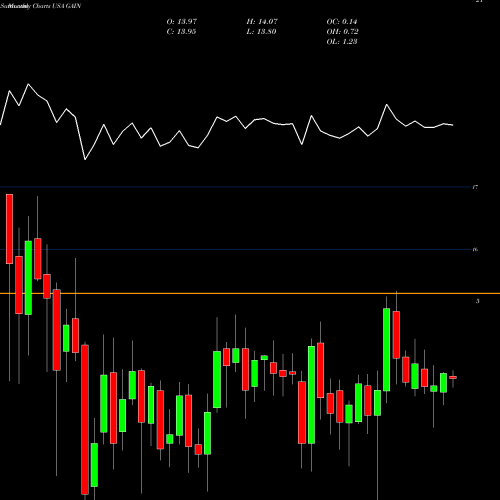Click the axis label below the orange line

(x=478, y=301)
